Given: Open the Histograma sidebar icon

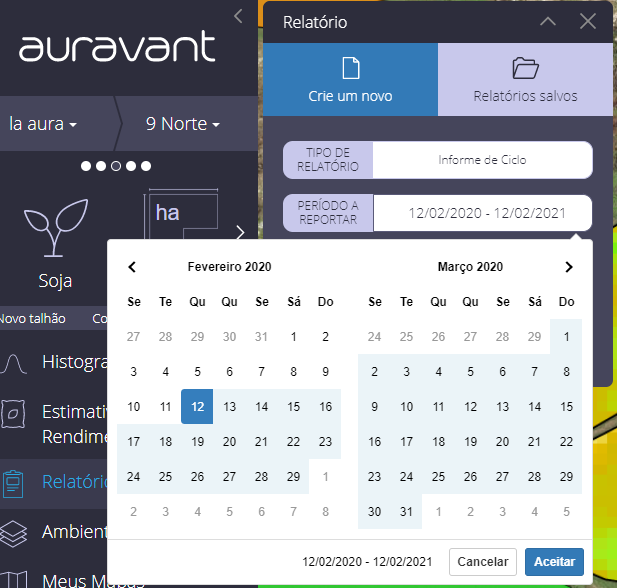Looking at the screenshot, I should coord(15,362).
